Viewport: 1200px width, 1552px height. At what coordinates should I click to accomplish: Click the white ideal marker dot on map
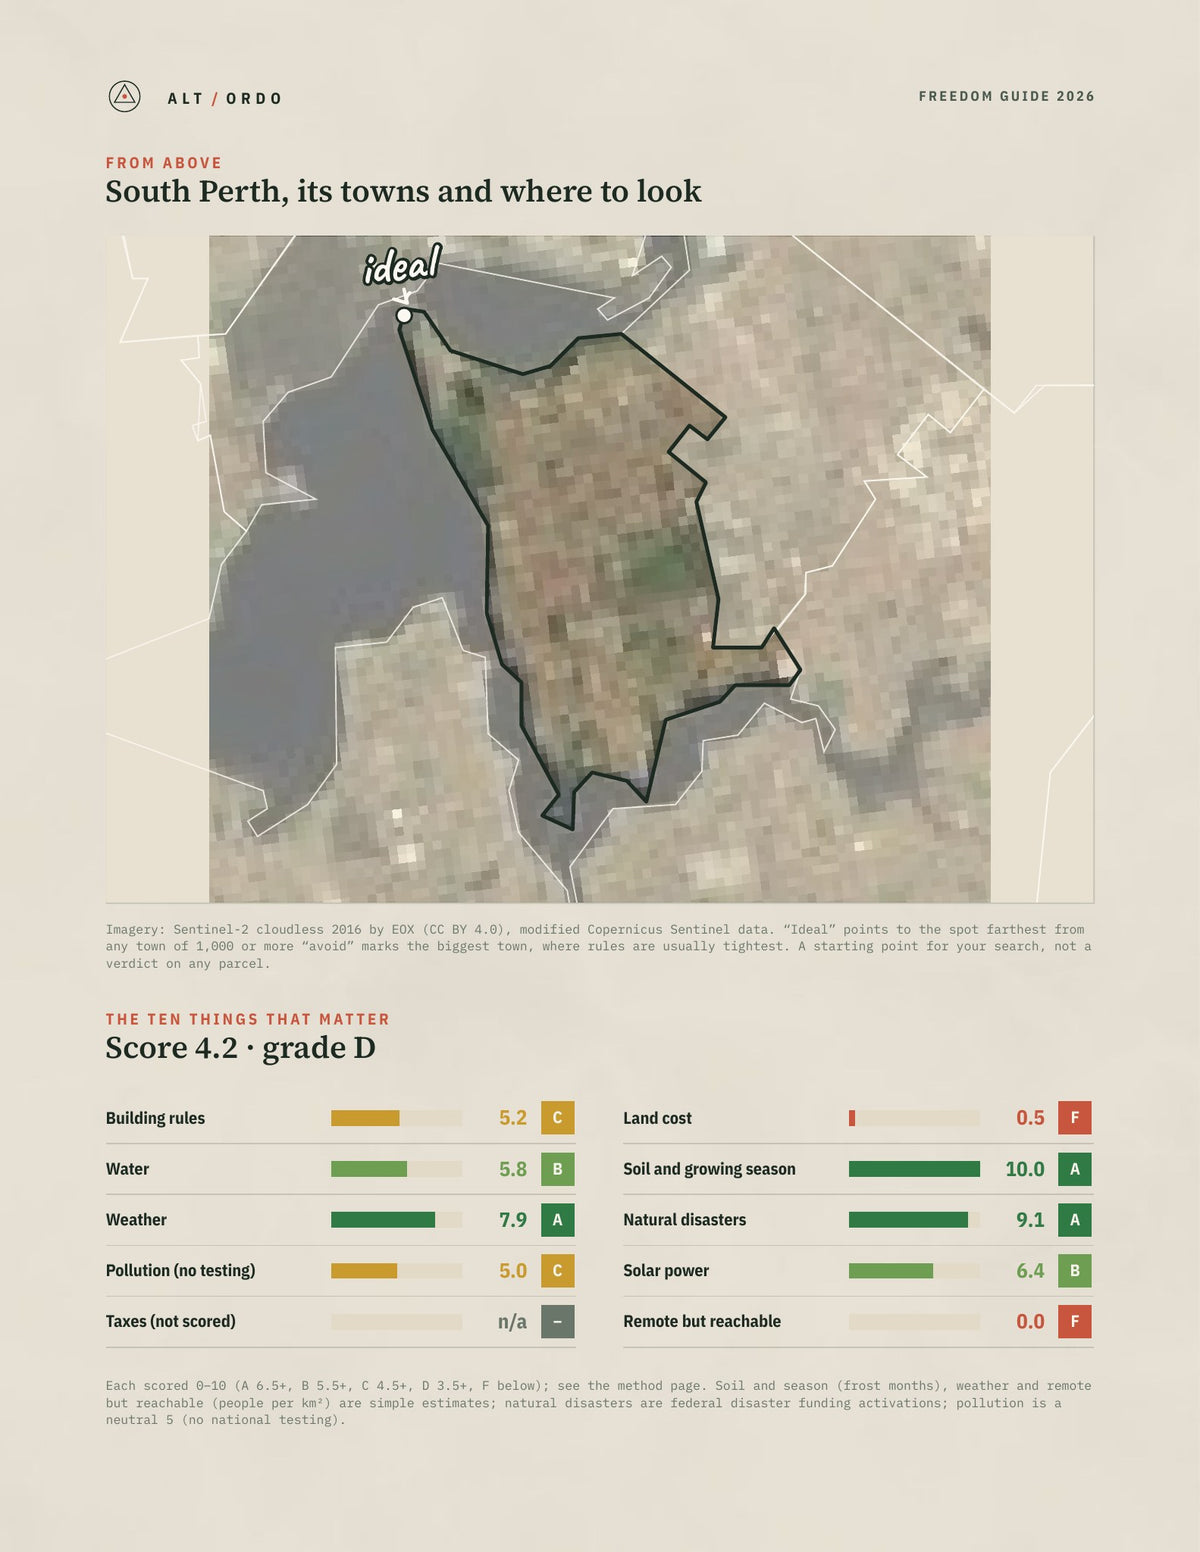click(404, 315)
